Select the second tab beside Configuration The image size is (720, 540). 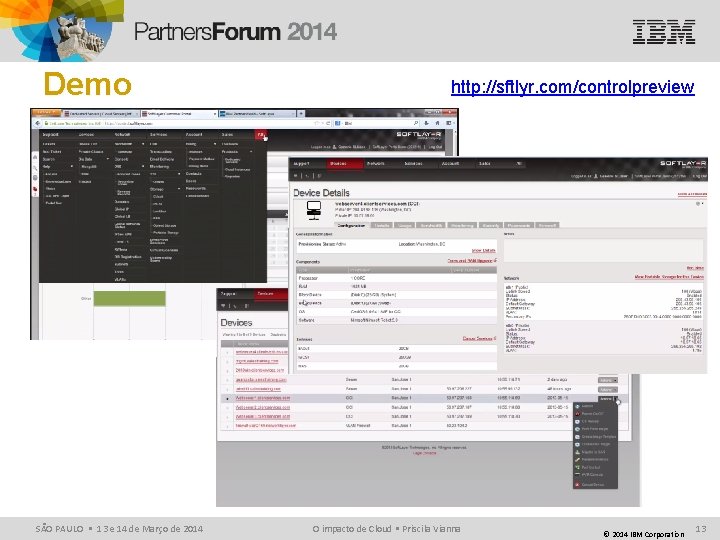[382, 225]
